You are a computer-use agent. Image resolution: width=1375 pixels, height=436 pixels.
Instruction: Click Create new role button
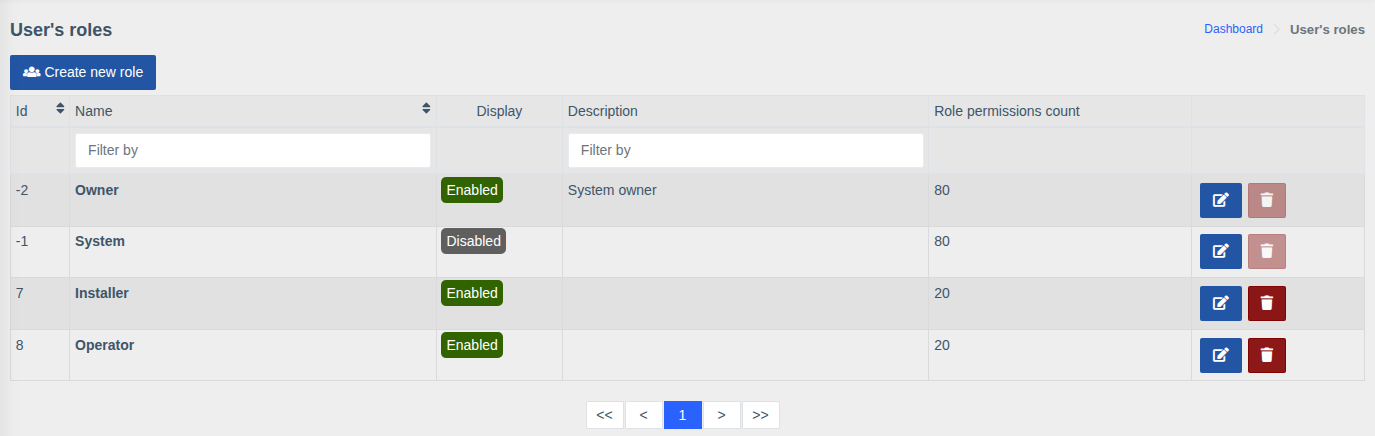(83, 72)
